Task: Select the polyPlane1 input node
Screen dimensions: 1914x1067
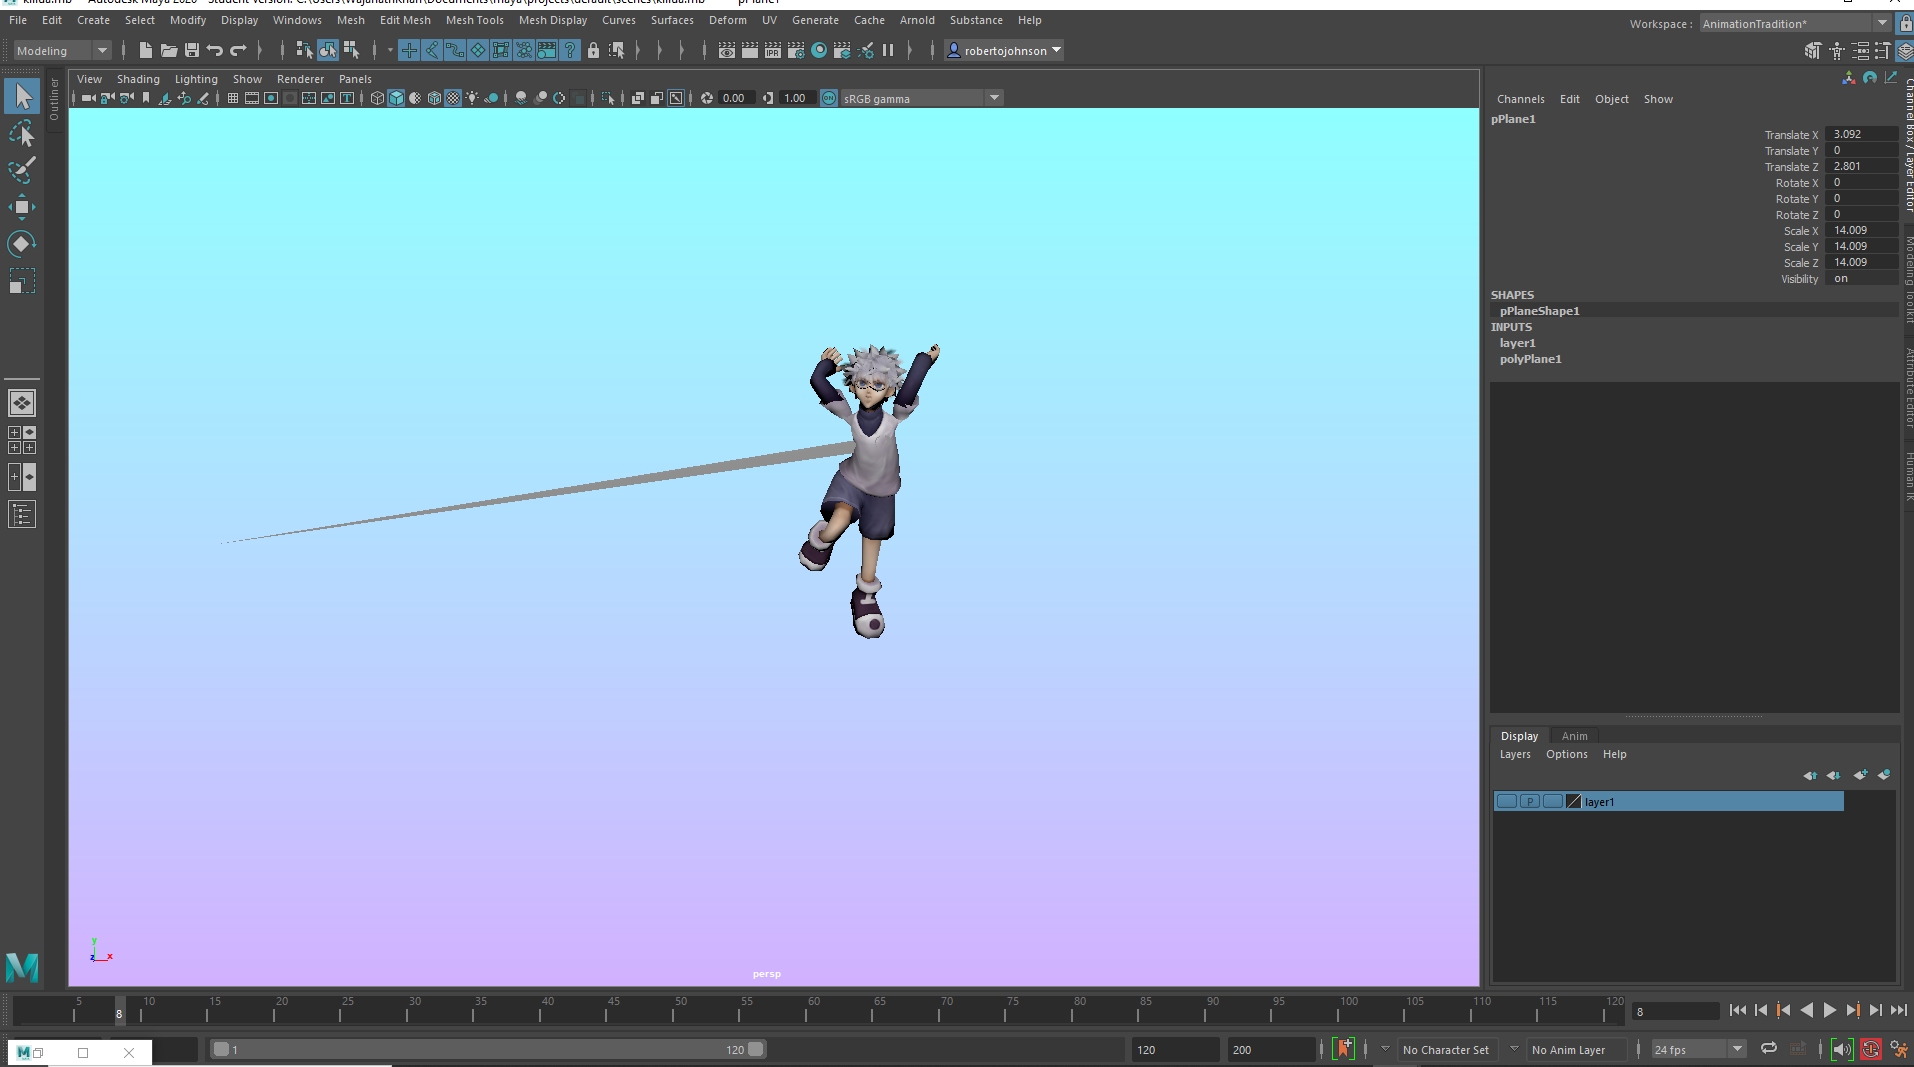Action: pyautogui.click(x=1531, y=358)
